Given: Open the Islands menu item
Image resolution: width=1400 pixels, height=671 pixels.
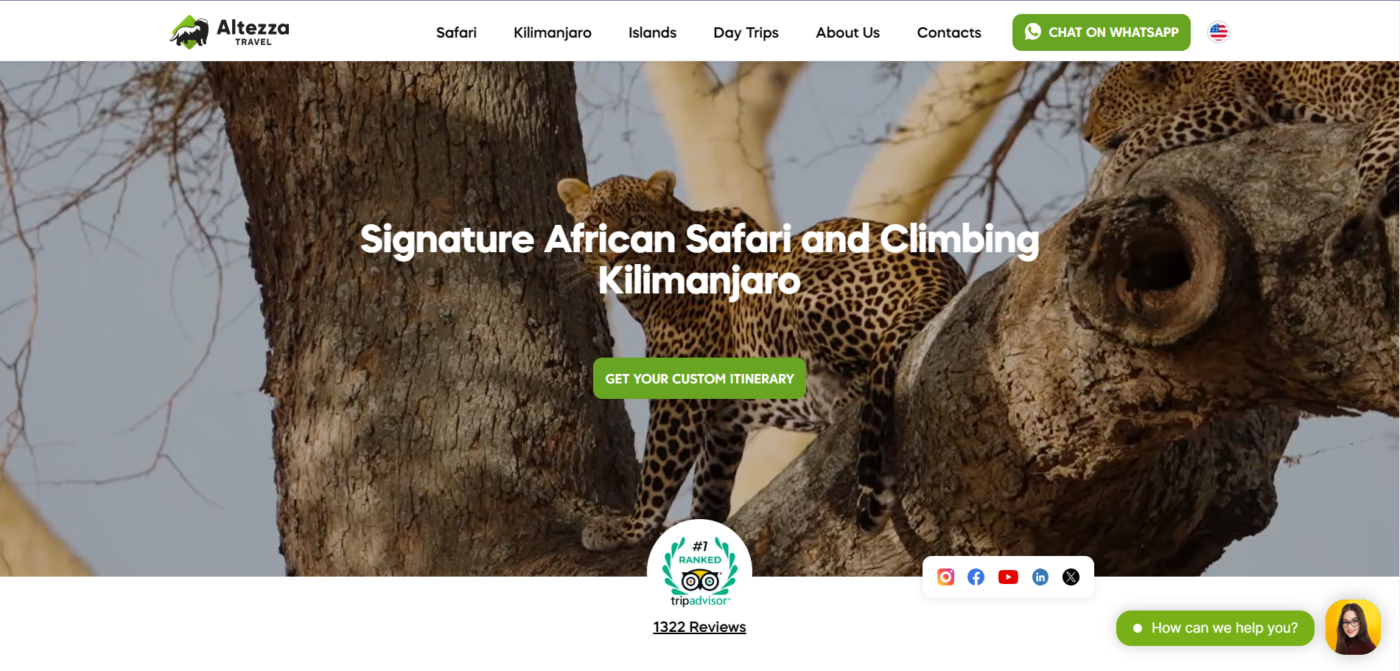Looking at the screenshot, I should coord(652,32).
